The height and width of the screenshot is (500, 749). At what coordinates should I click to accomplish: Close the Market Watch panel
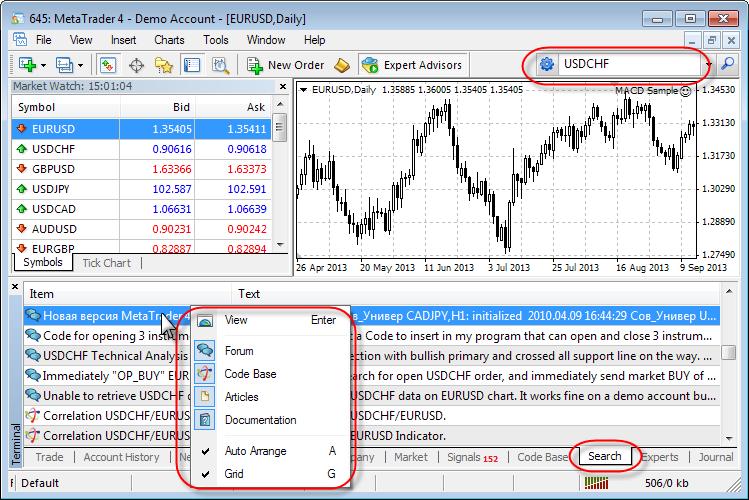click(283, 86)
